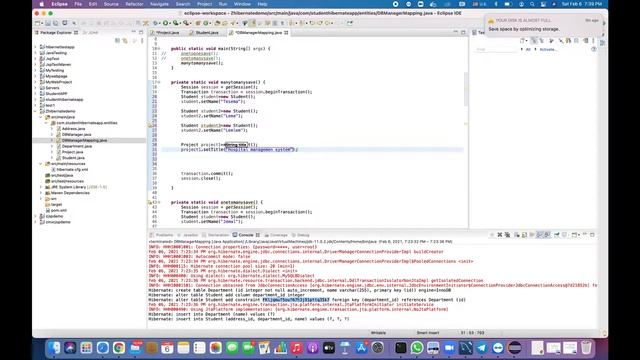
Task: Expand the JRE System Library node
Action: pyautogui.click(x=41, y=187)
